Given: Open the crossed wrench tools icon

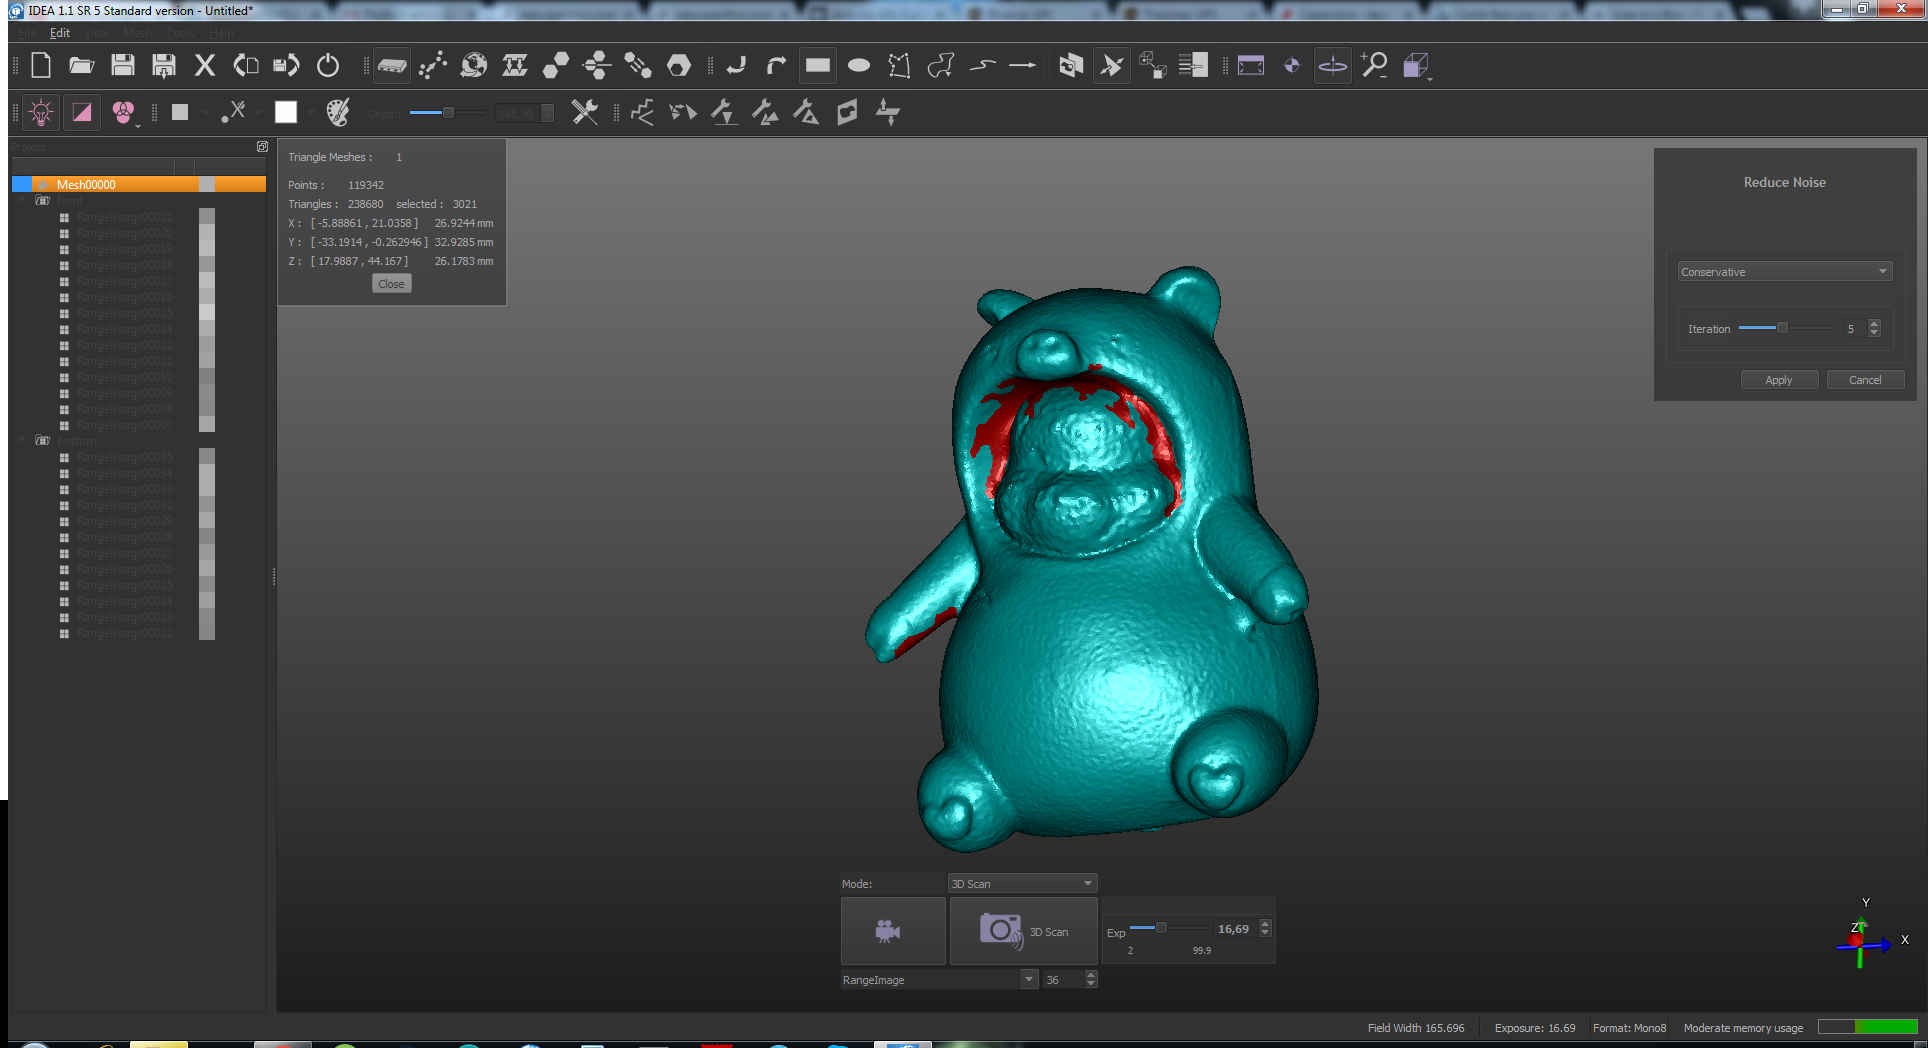Looking at the screenshot, I should pyautogui.click(x=584, y=112).
